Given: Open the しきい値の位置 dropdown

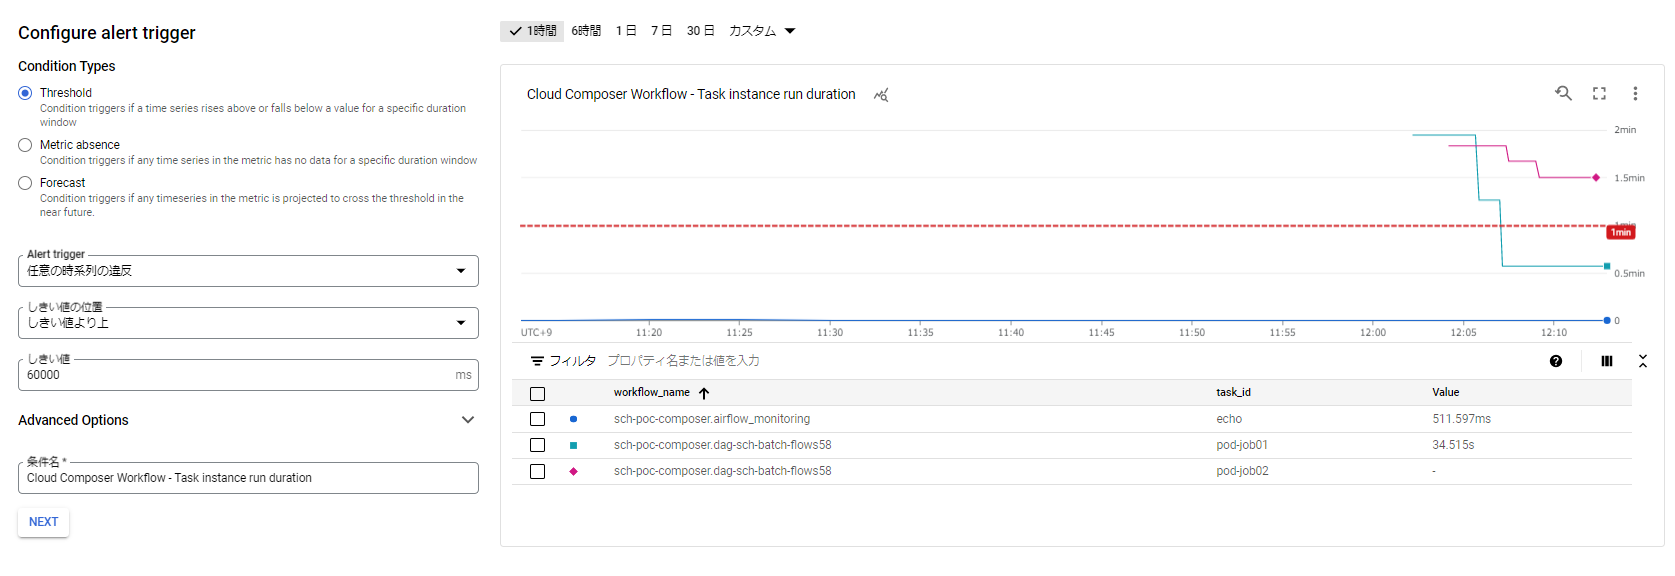Looking at the screenshot, I should coord(248,323).
